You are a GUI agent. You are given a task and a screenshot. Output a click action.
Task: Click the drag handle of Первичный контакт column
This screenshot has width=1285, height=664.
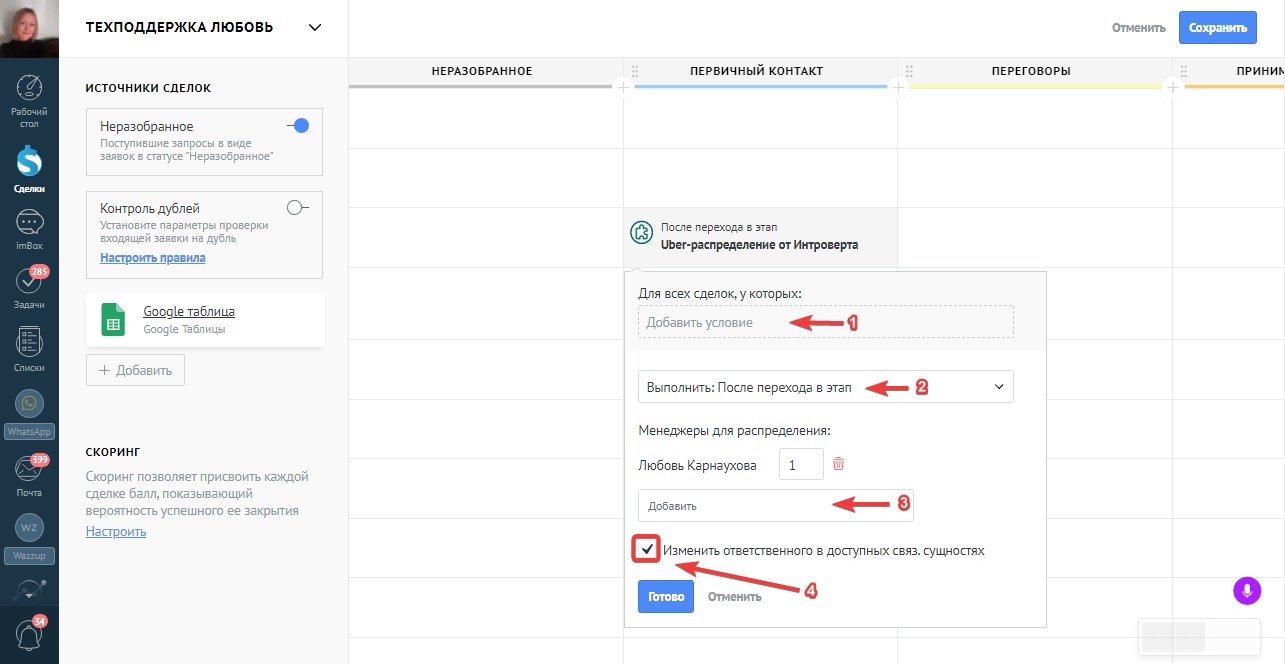coord(634,71)
